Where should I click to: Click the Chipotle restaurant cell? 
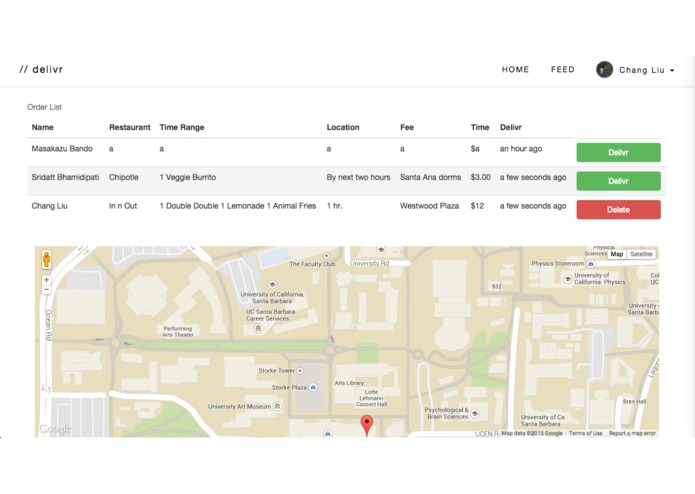click(x=124, y=177)
